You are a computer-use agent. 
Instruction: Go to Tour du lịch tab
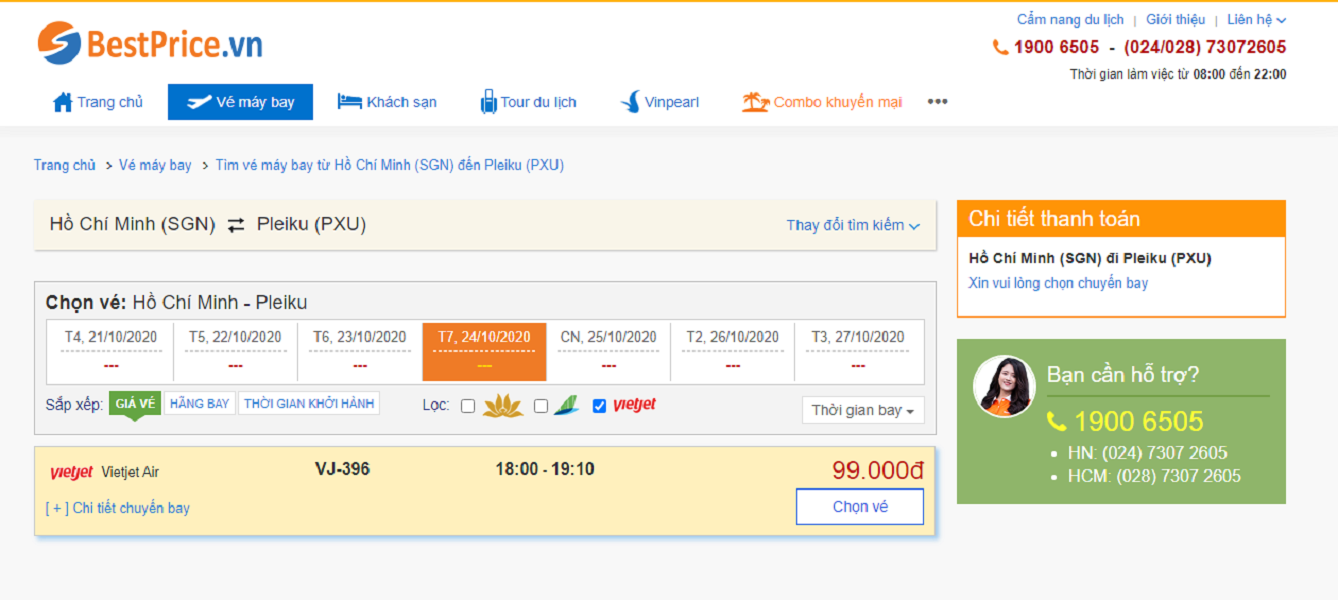pyautogui.click(x=528, y=102)
